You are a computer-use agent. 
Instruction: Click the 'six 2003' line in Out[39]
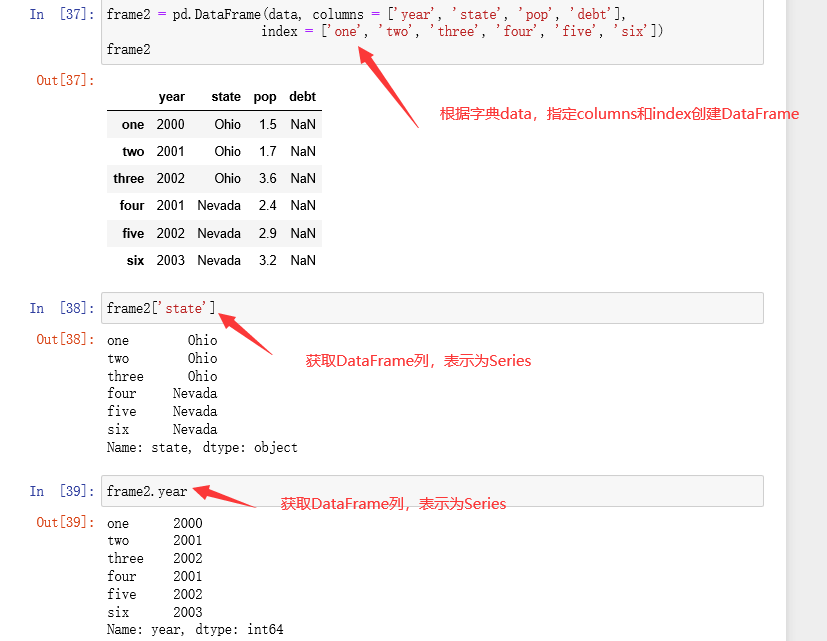(x=155, y=612)
